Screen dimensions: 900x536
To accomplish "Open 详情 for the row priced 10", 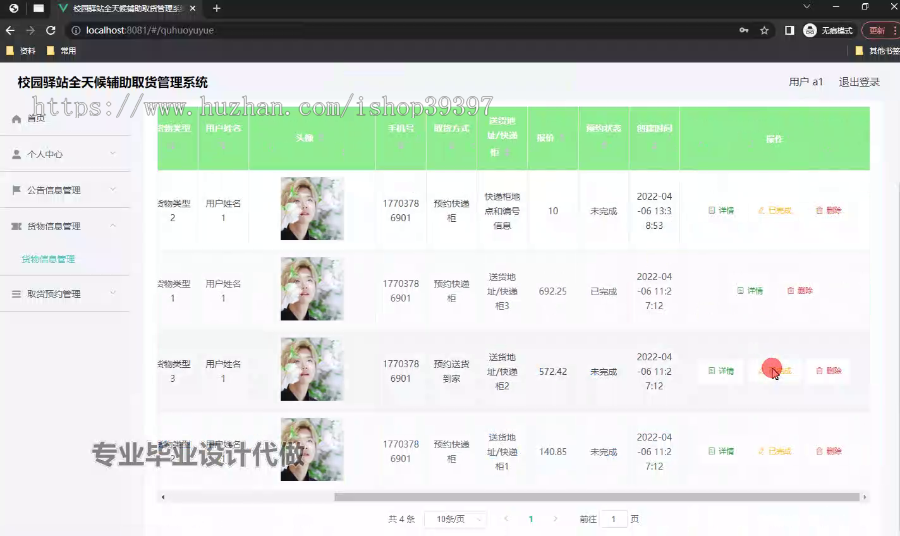I will point(721,211).
